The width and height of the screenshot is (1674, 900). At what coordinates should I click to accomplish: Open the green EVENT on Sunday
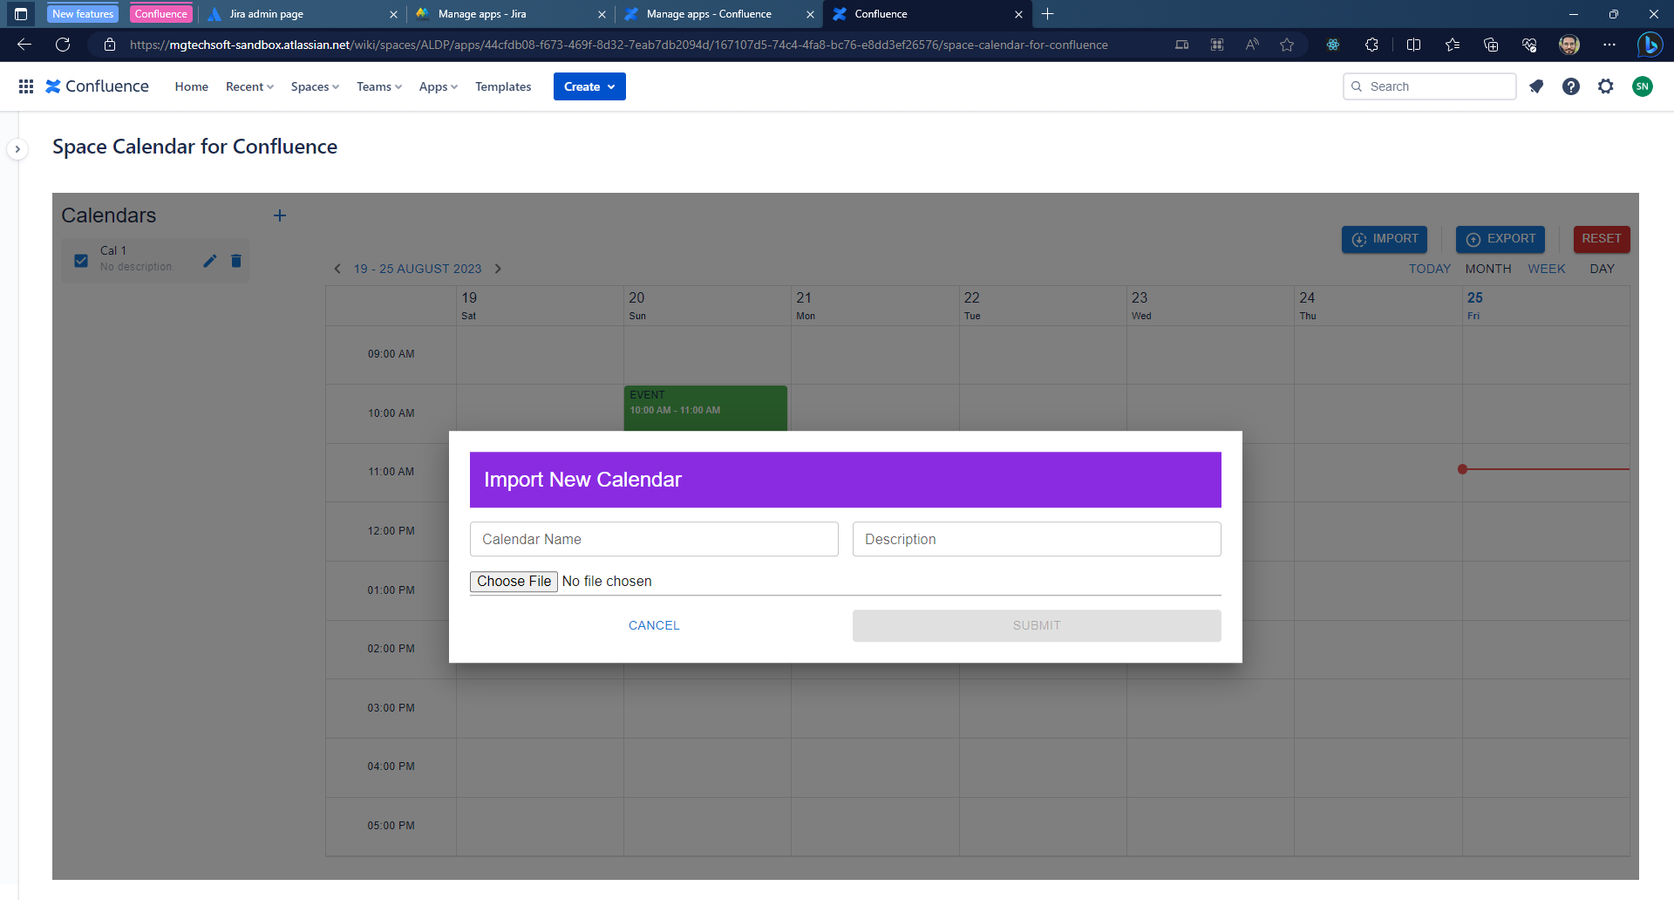705,408
